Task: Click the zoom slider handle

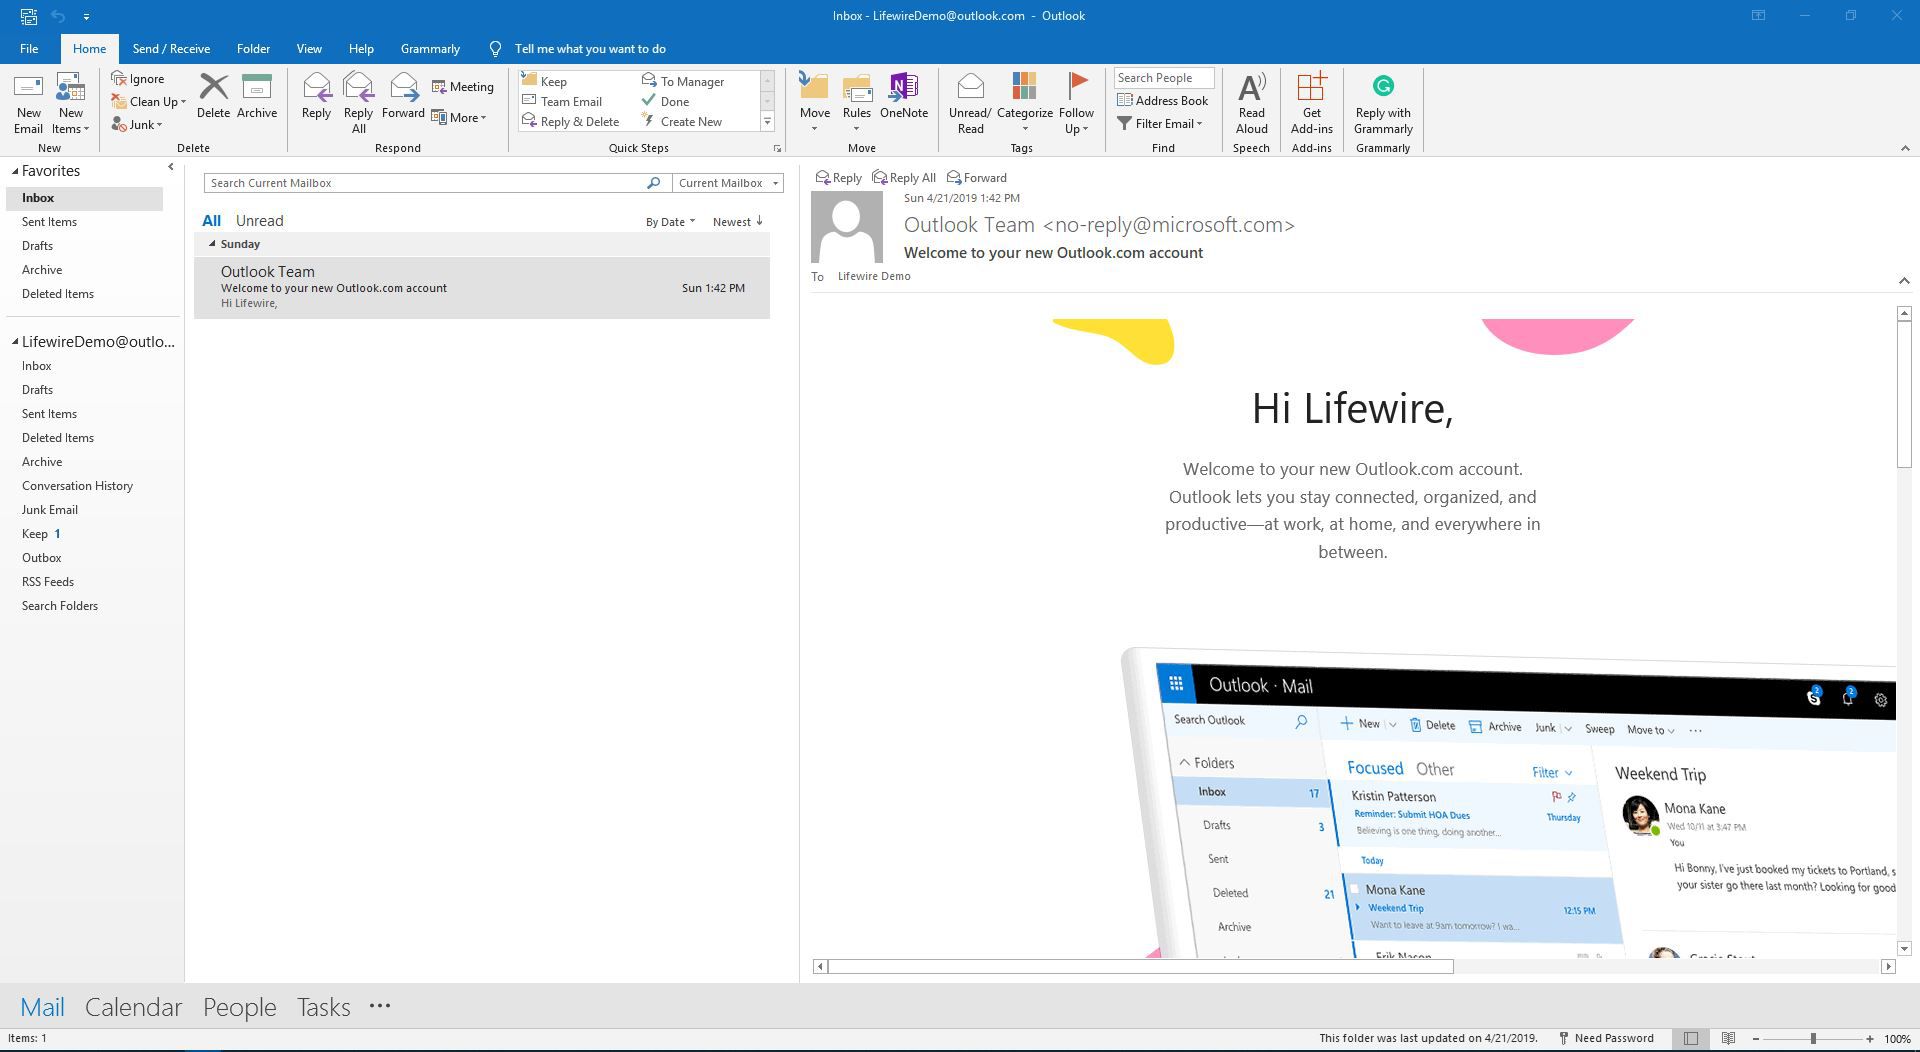Action: (1812, 1039)
